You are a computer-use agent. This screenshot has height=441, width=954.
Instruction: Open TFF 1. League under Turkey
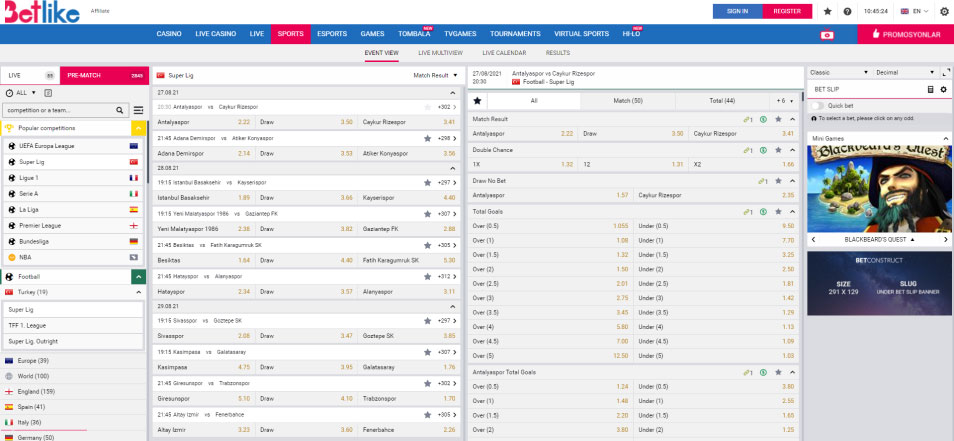coord(73,325)
